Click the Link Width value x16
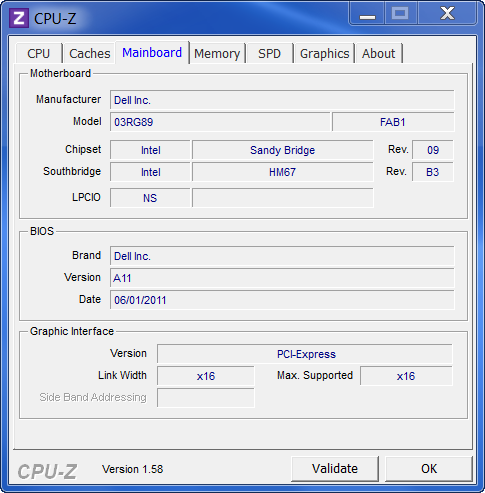The image size is (485, 493). (x=206, y=376)
